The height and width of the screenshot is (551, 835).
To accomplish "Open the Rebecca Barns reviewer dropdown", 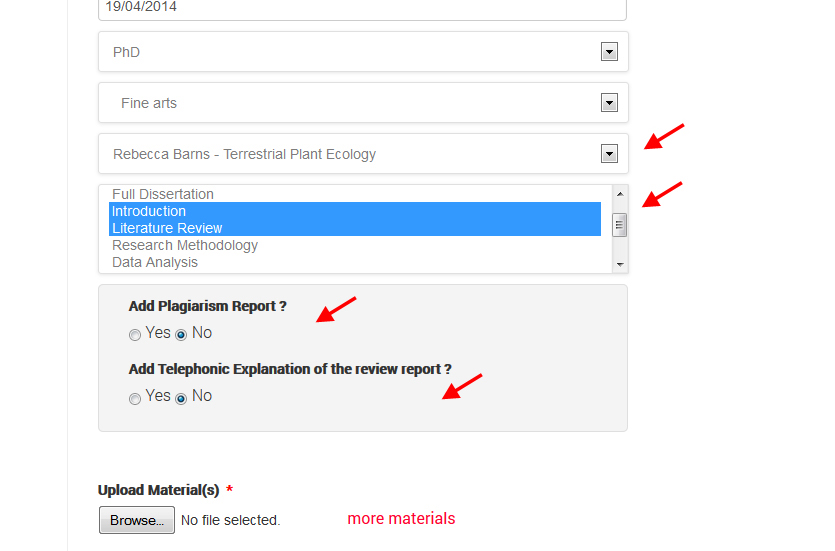I will [x=363, y=154].
